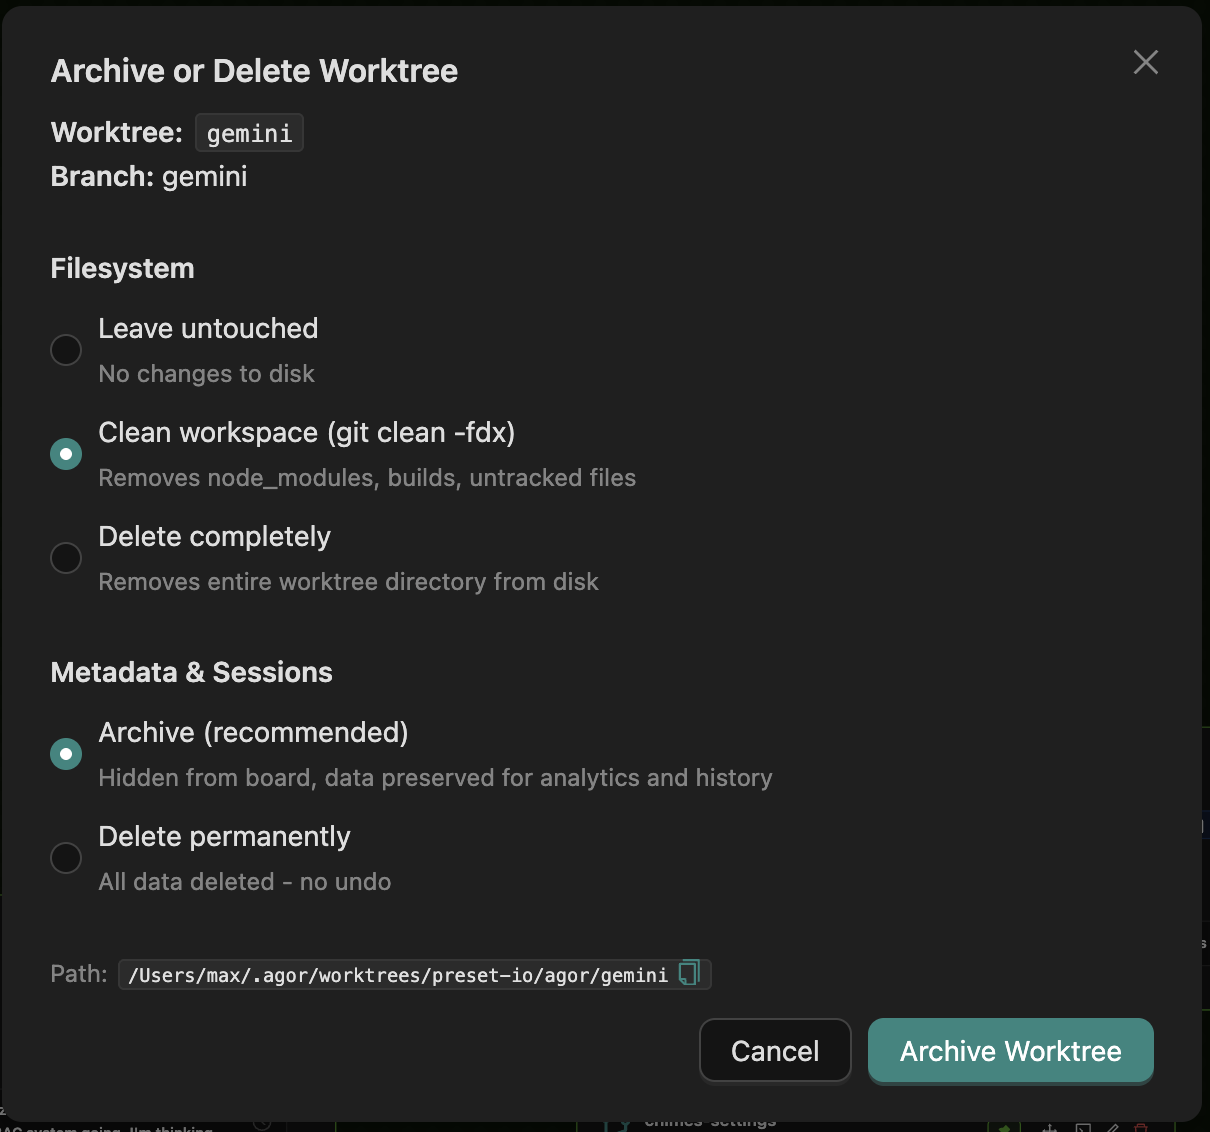Click the Cancel button
The height and width of the screenshot is (1132, 1210).
click(x=775, y=1050)
